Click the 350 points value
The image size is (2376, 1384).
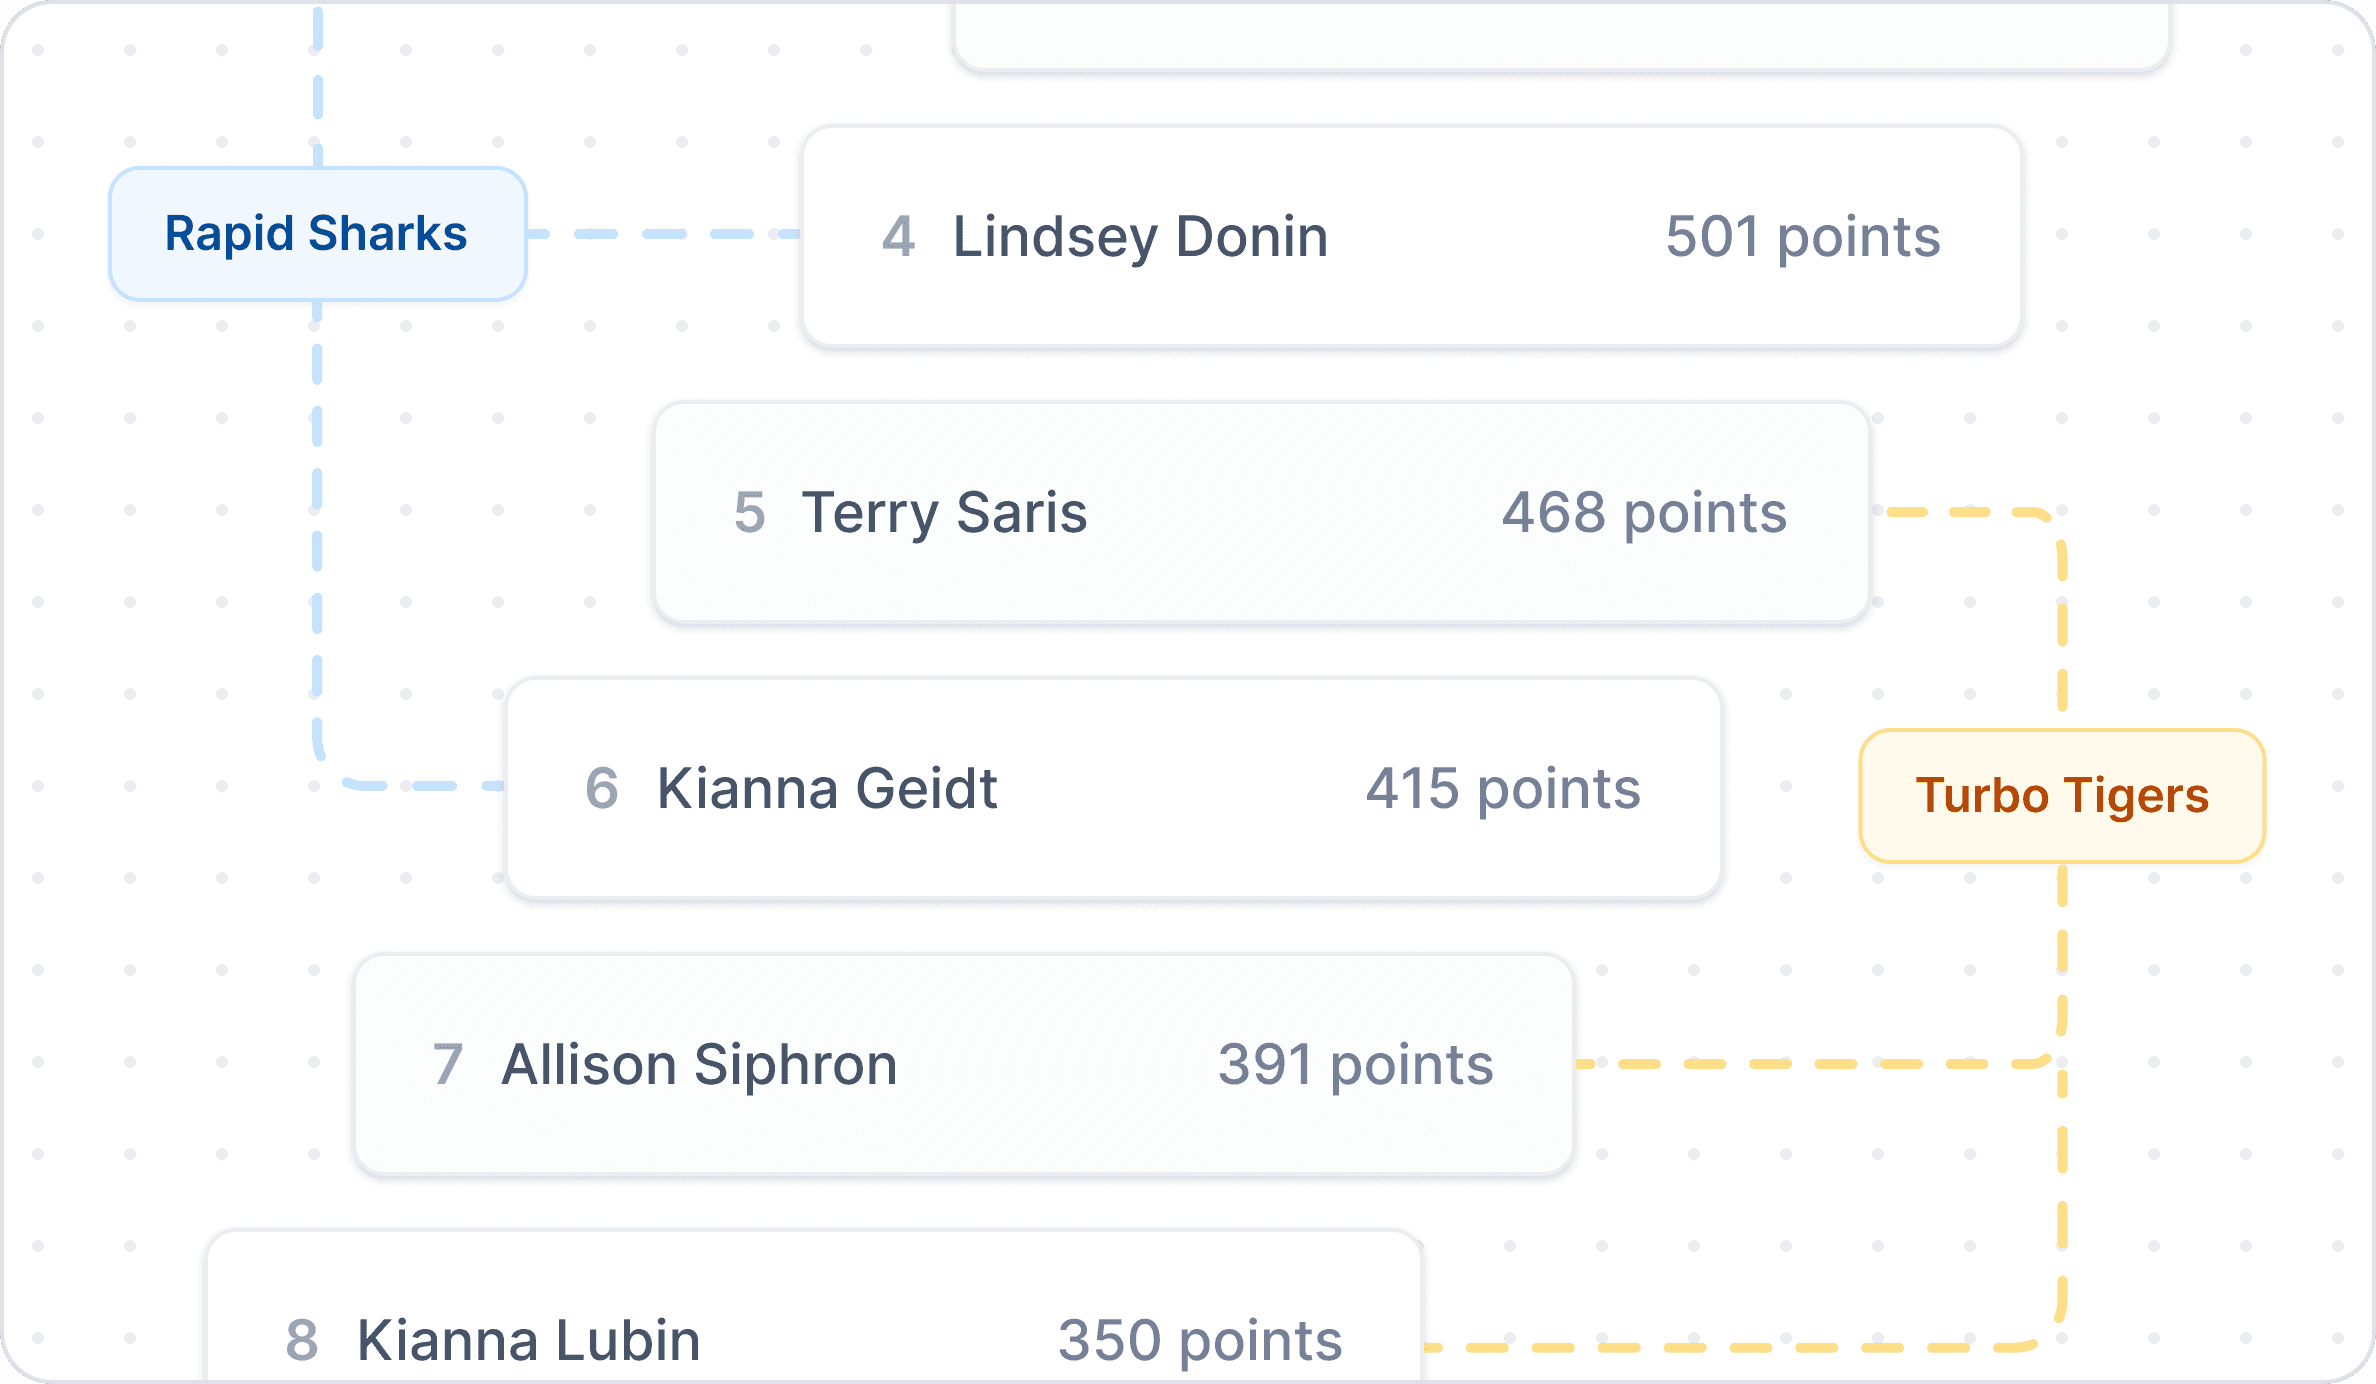(1200, 1341)
